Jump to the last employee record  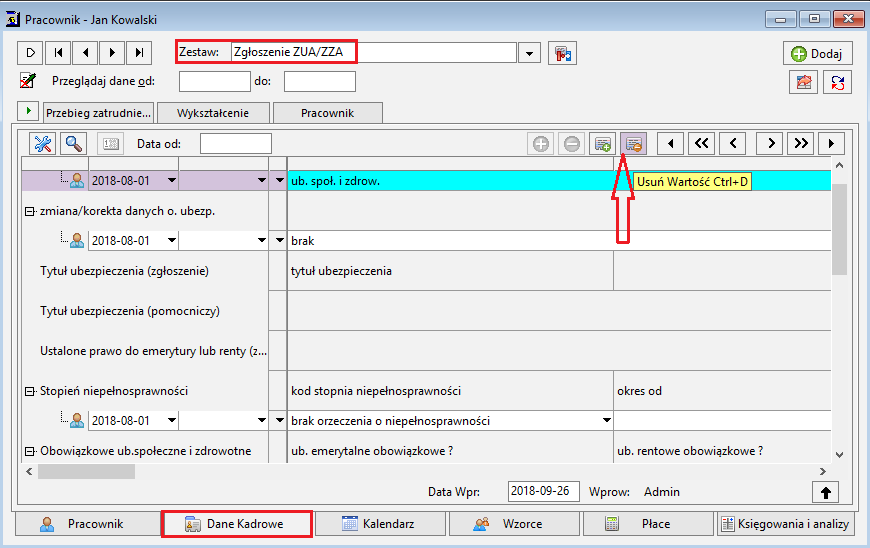(x=139, y=53)
